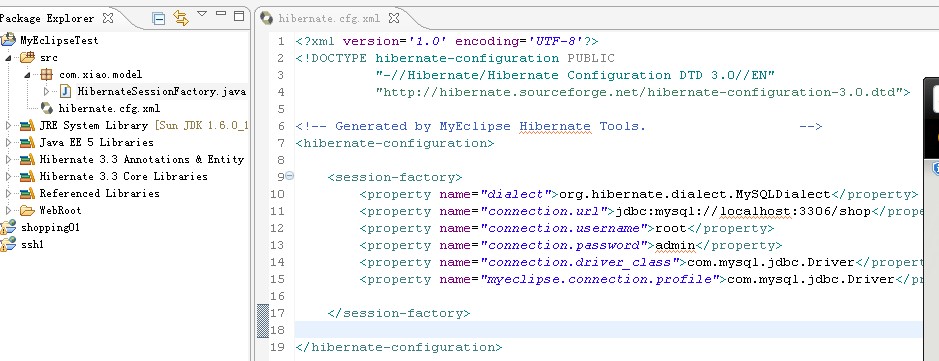Click the Java EE 5 Libraries icon
Image resolution: width=939 pixels, height=361 pixels.
(x=27, y=142)
